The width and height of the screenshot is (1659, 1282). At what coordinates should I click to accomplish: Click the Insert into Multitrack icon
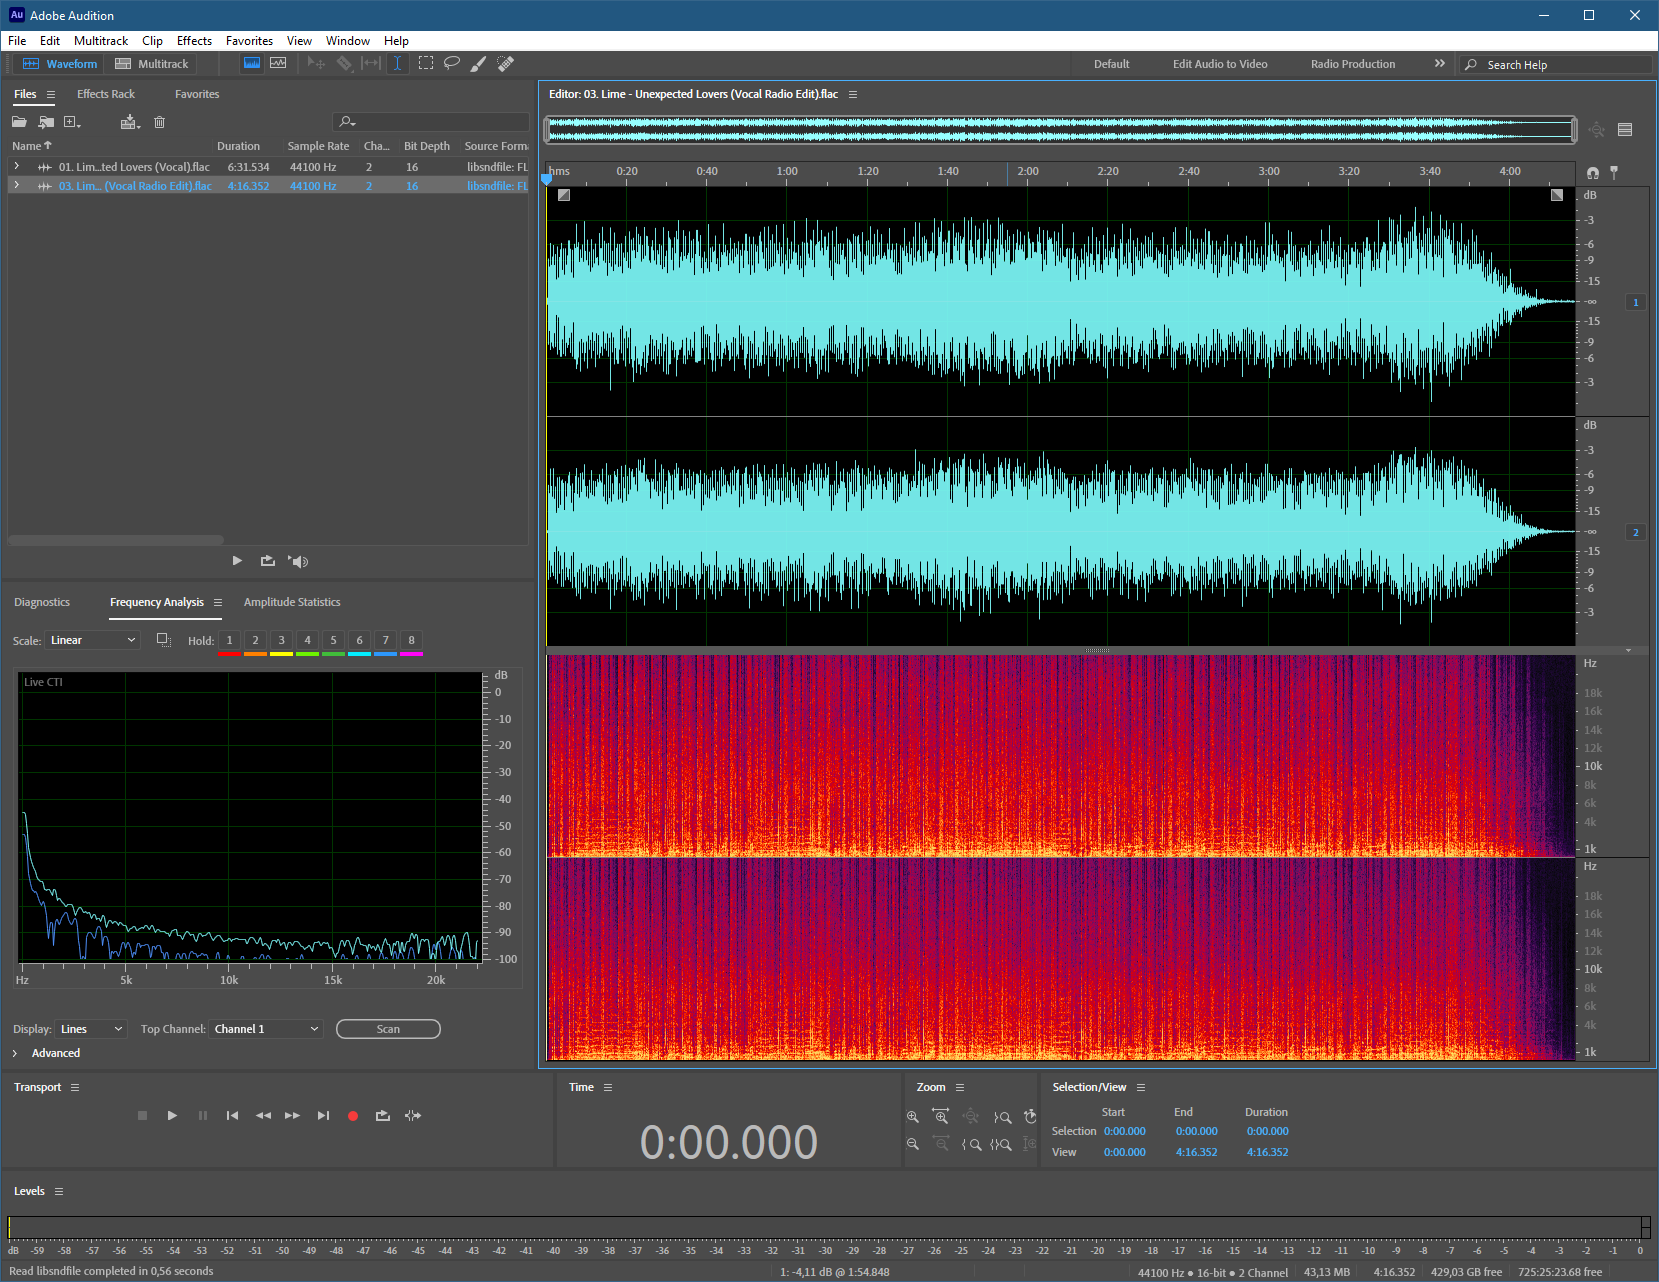[130, 122]
